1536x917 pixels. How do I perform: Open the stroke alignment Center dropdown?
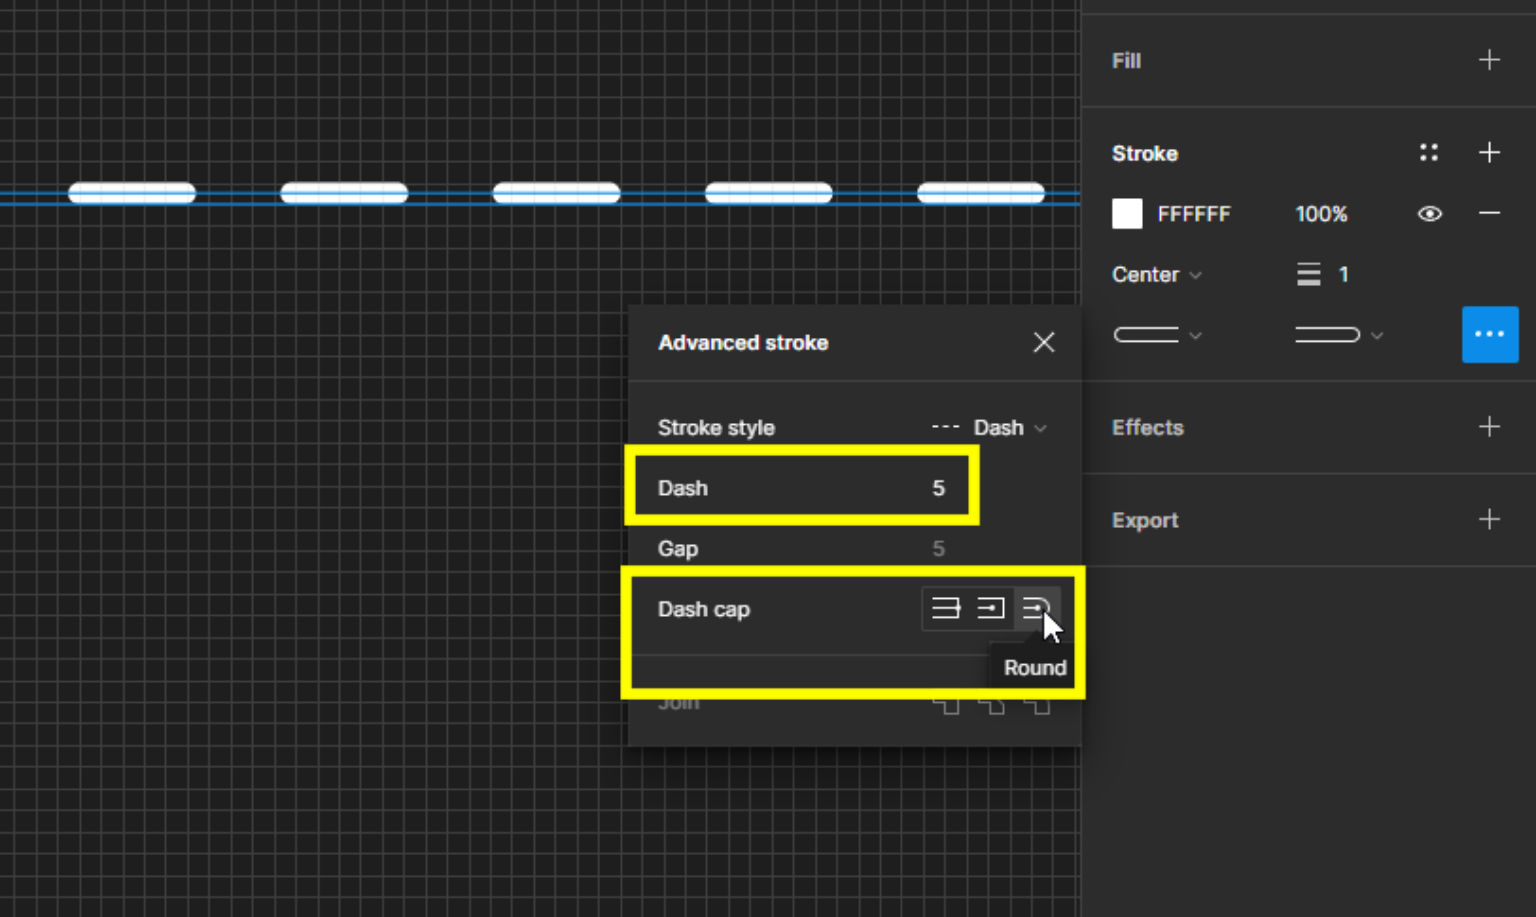pyautogui.click(x=1155, y=274)
